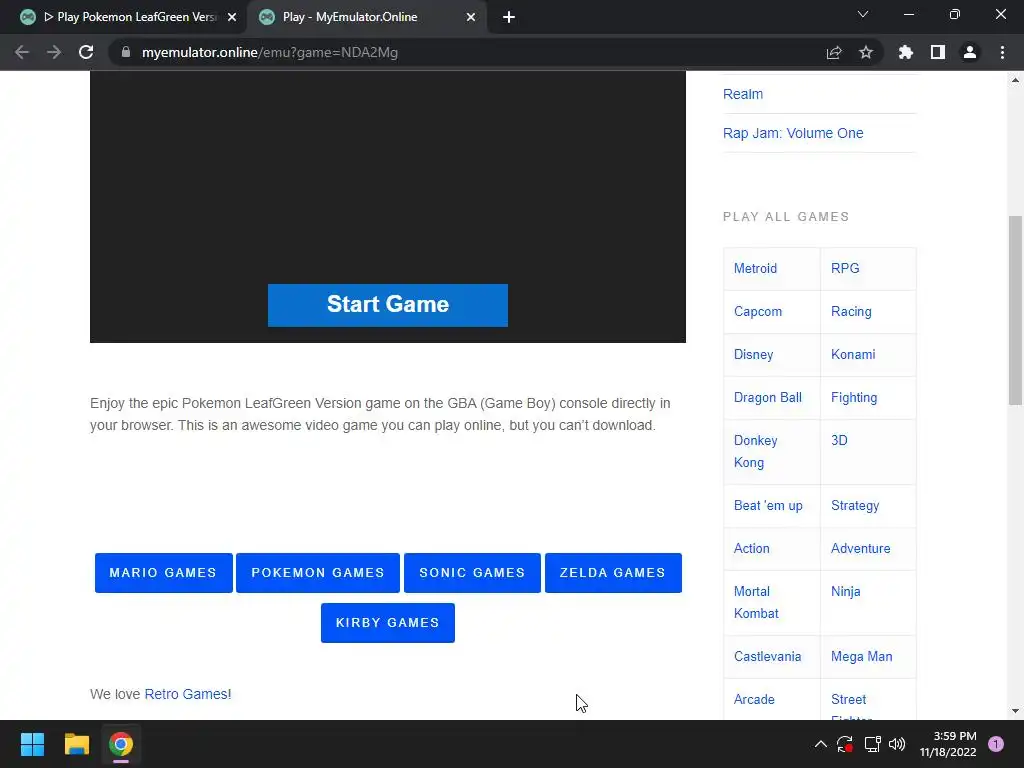Open the clock showing 3:59 PM

(x=948, y=744)
